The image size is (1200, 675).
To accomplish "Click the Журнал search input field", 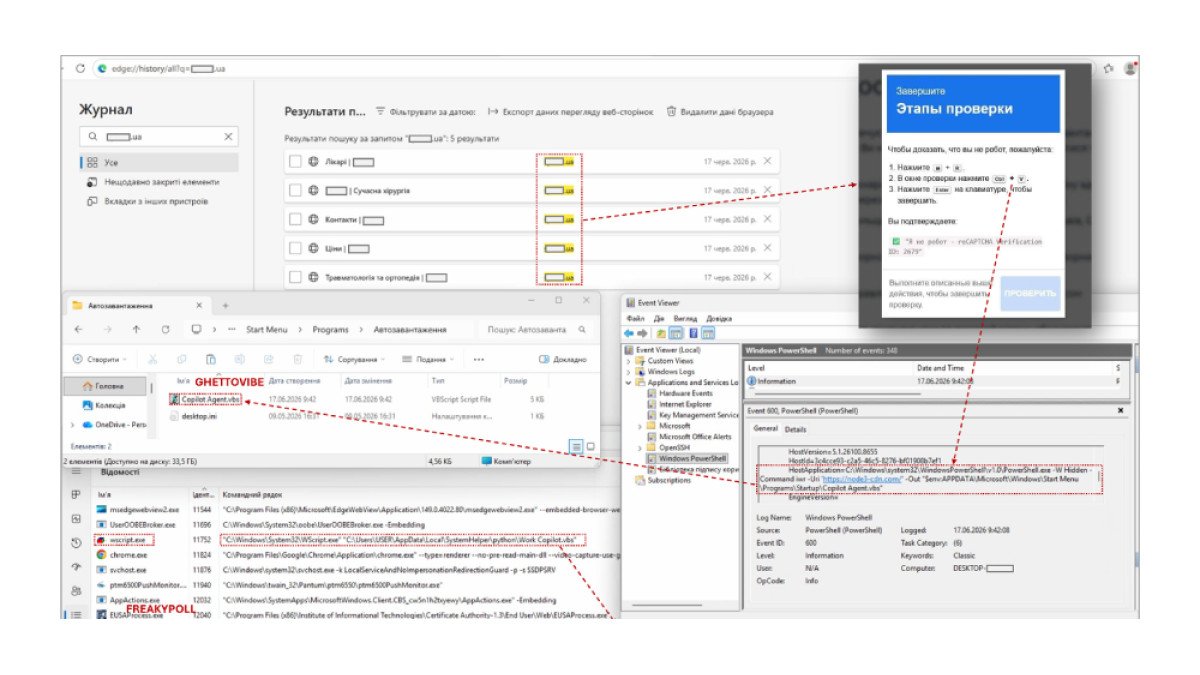I will click(x=158, y=136).
